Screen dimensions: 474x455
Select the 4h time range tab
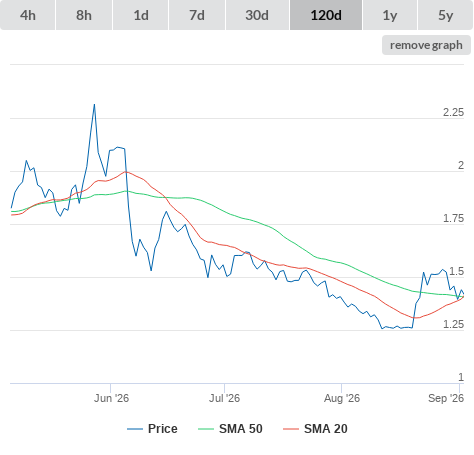coord(28,15)
